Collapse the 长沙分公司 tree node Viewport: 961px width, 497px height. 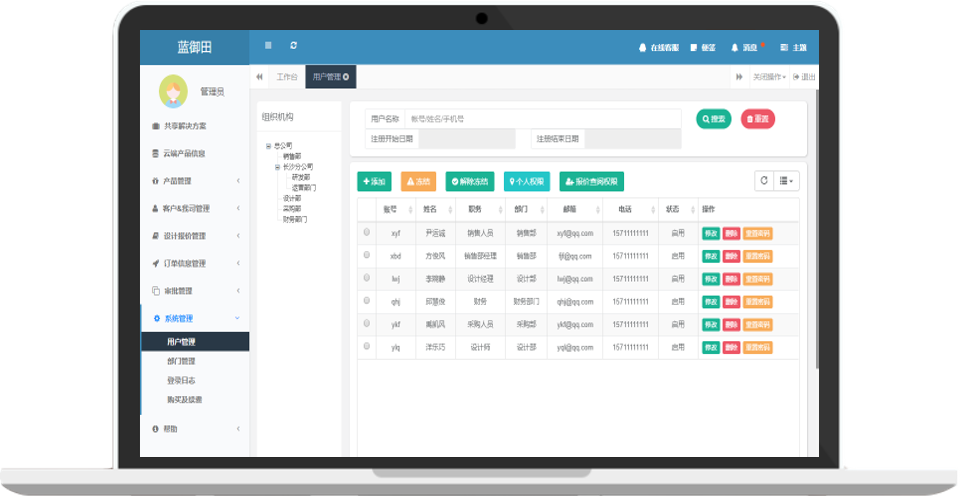tap(277, 167)
